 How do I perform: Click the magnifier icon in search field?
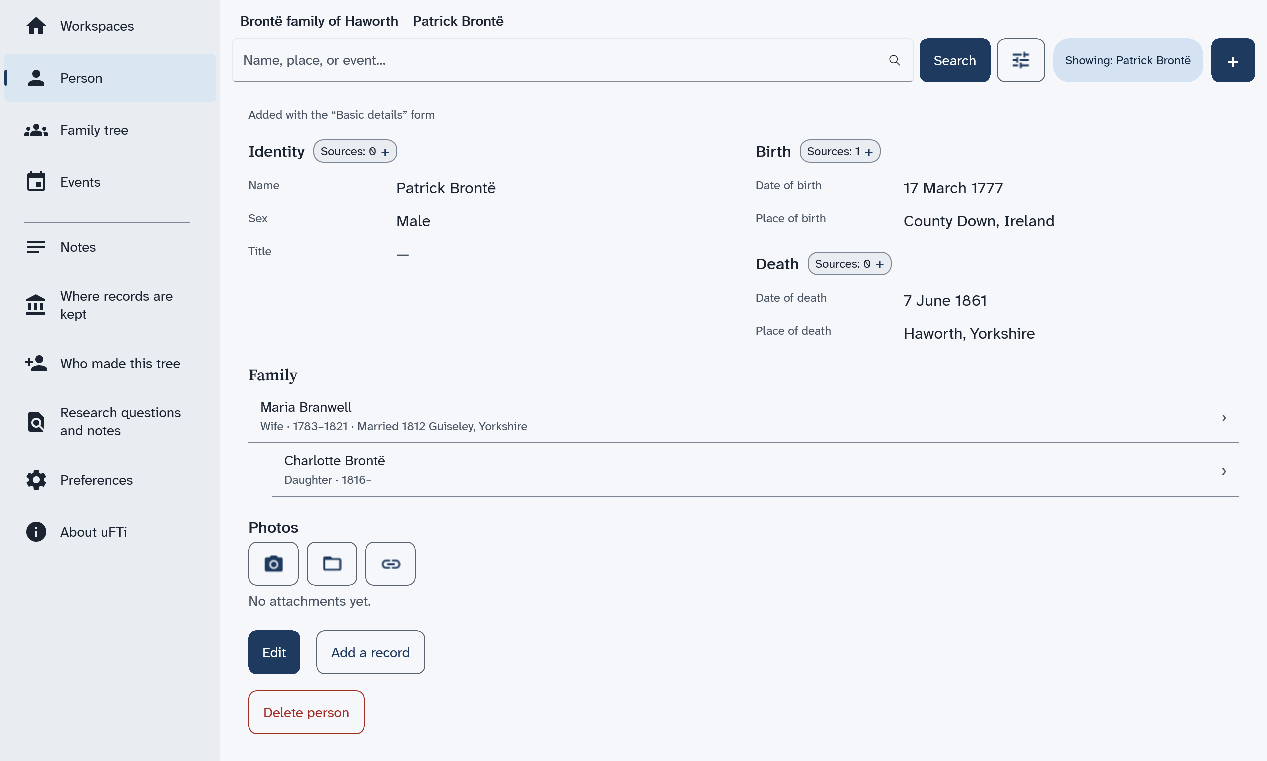[895, 60]
